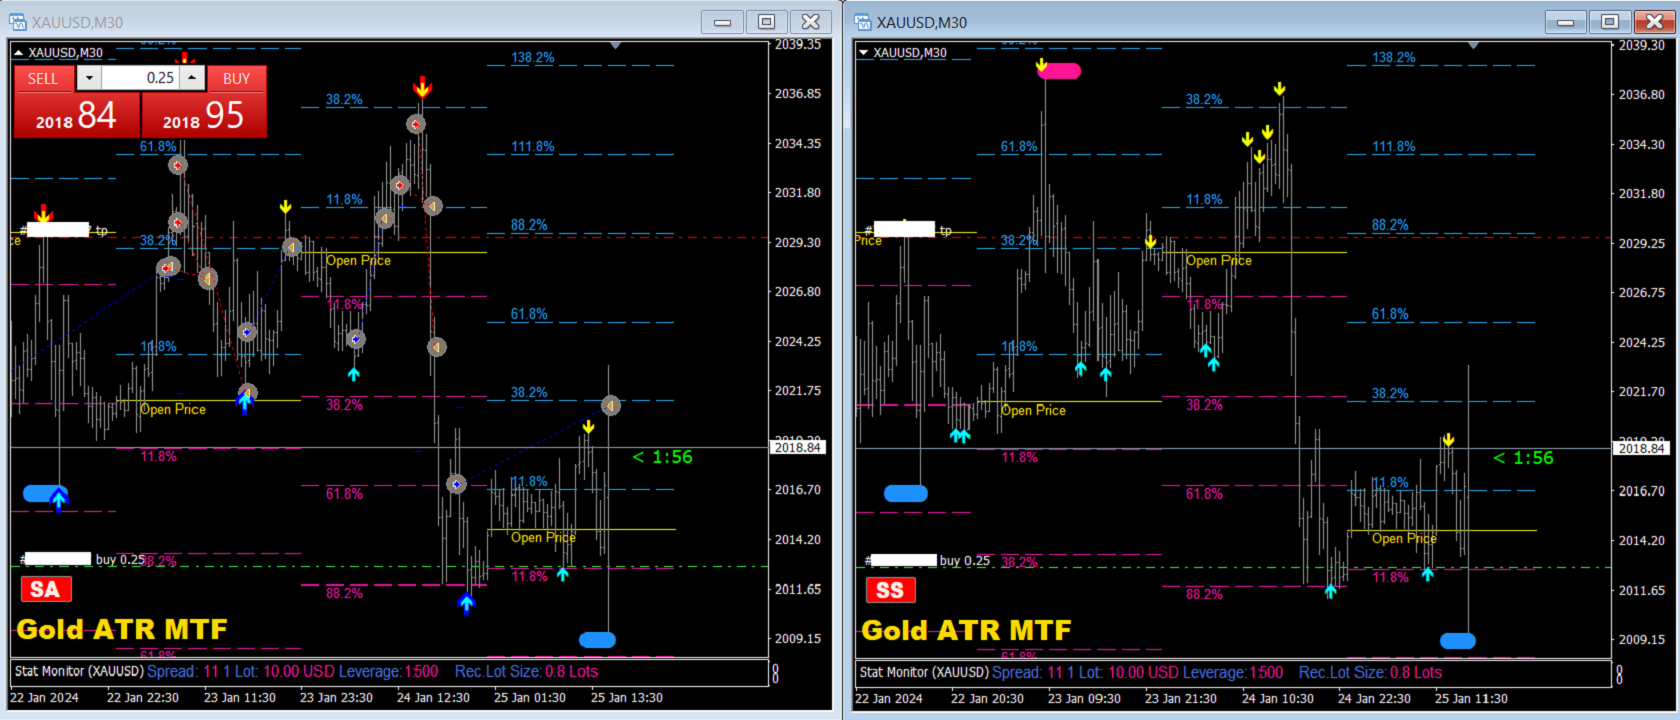
Task: Click 'Rec.Lot Size: 0.8 Lots' in right Stat Monitor
Action: click(1371, 673)
